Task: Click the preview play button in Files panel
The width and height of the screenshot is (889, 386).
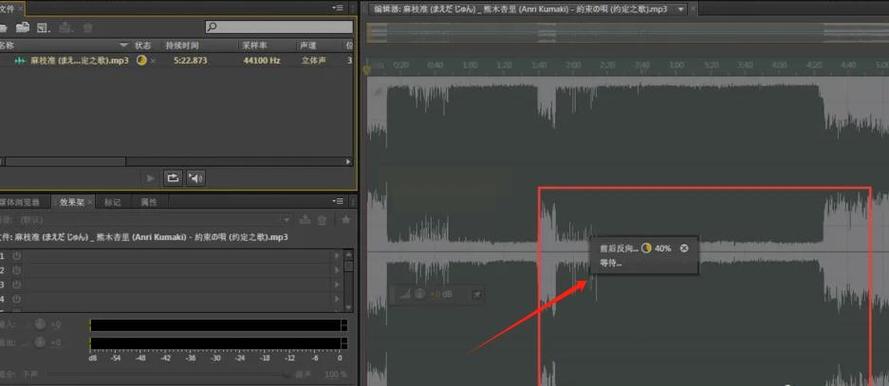Action: click(150, 179)
